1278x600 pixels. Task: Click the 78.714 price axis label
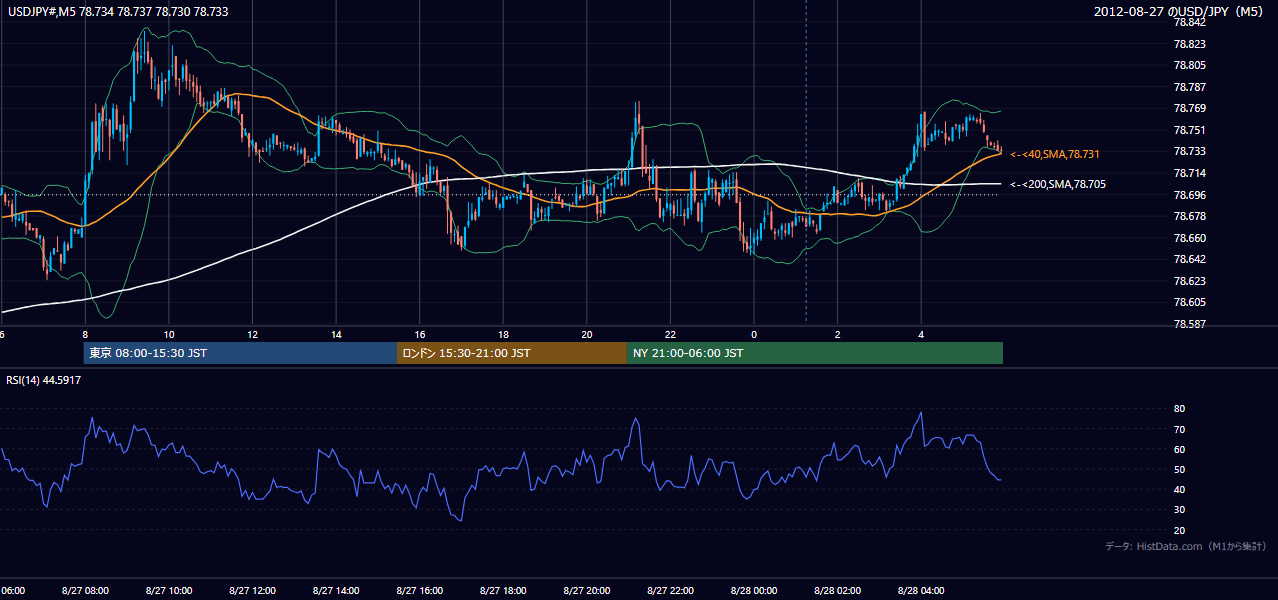(1190, 173)
